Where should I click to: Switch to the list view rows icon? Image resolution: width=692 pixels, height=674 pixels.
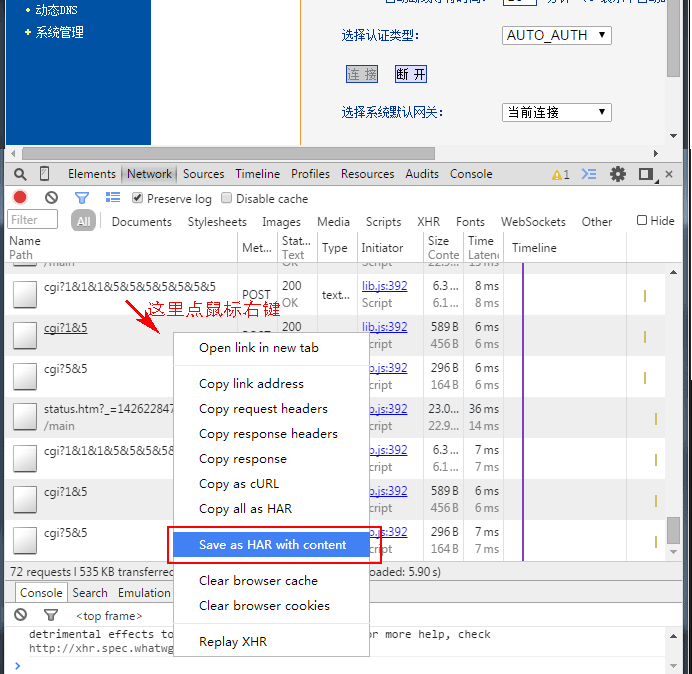(113, 198)
